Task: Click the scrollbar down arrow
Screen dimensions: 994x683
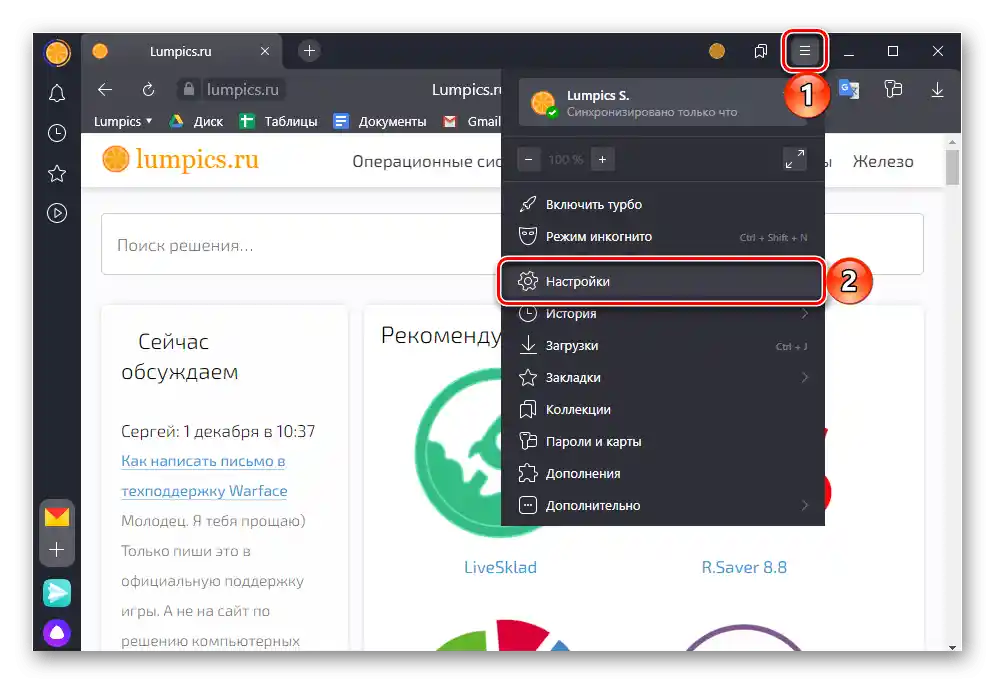Action: pos(952,647)
